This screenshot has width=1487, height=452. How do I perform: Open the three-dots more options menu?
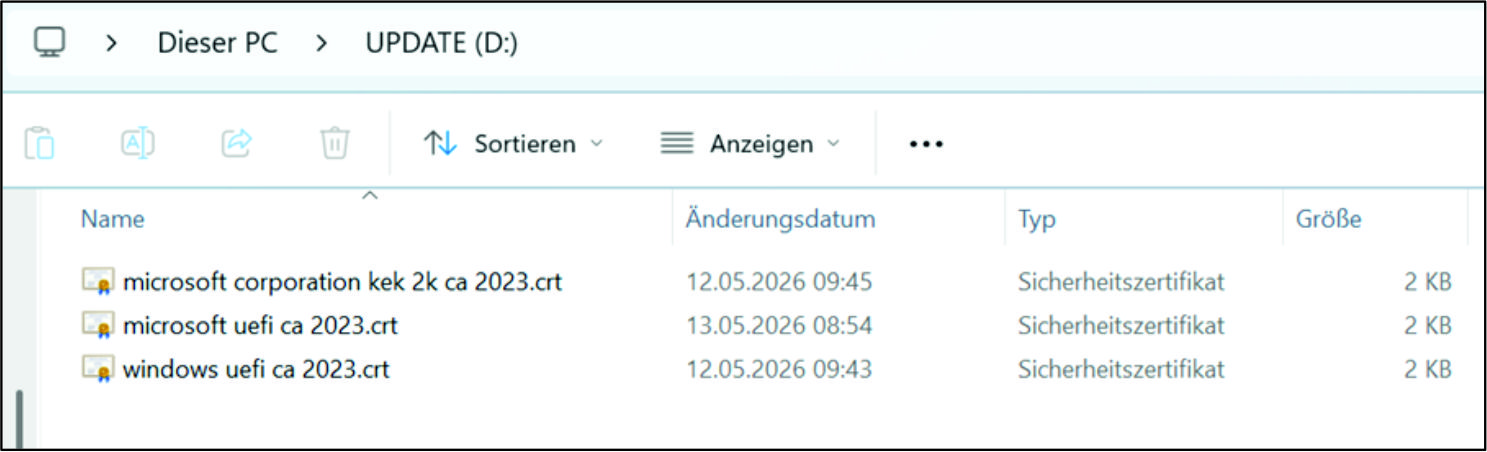[x=926, y=145]
